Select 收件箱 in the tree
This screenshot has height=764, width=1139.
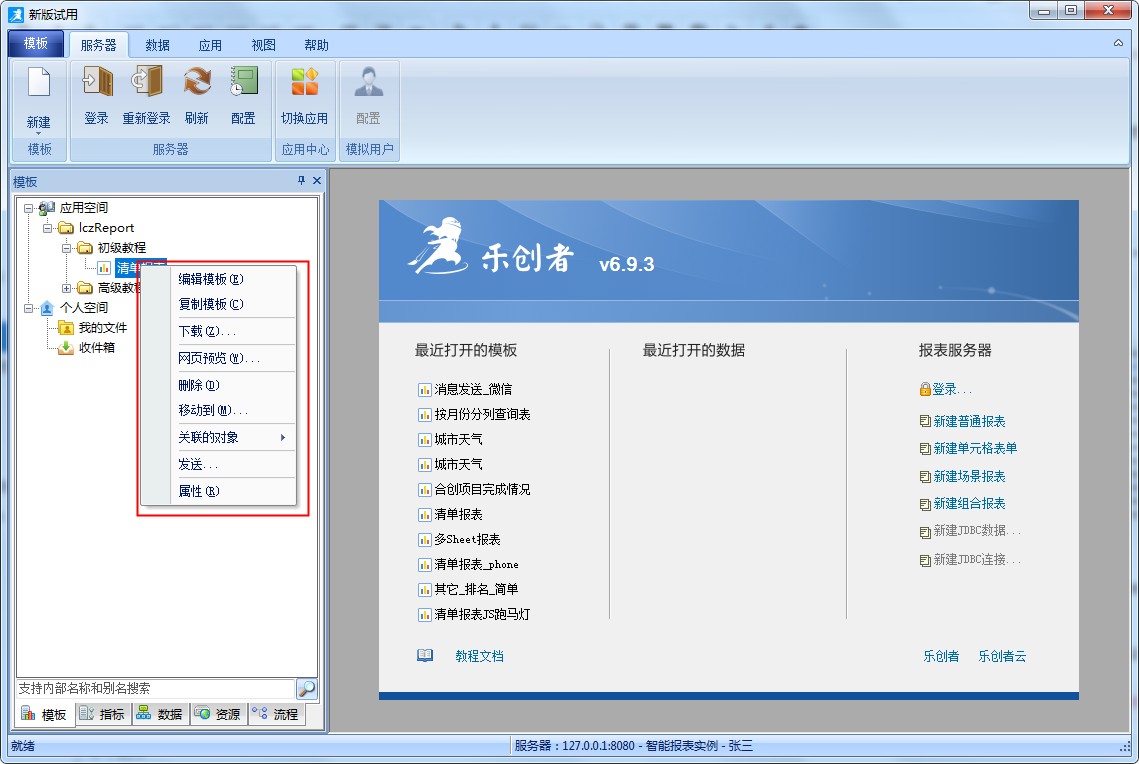pos(96,348)
